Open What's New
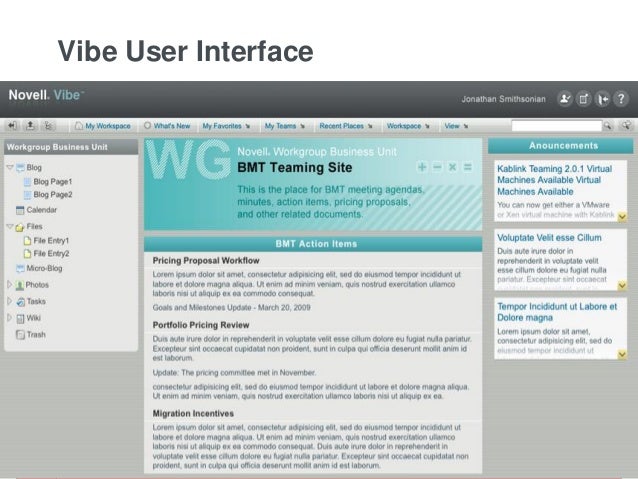Screen dimensions: 638x479 pyautogui.click(x=167, y=126)
